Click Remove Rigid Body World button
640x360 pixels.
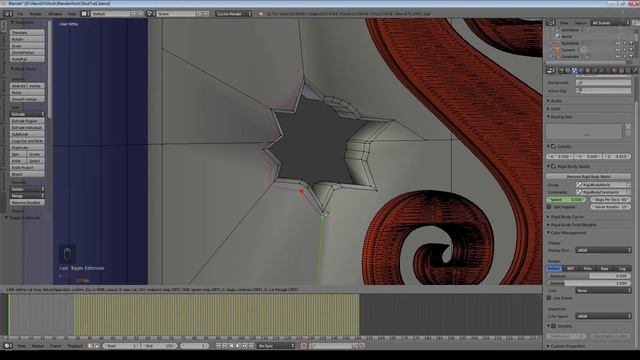pyautogui.click(x=588, y=176)
